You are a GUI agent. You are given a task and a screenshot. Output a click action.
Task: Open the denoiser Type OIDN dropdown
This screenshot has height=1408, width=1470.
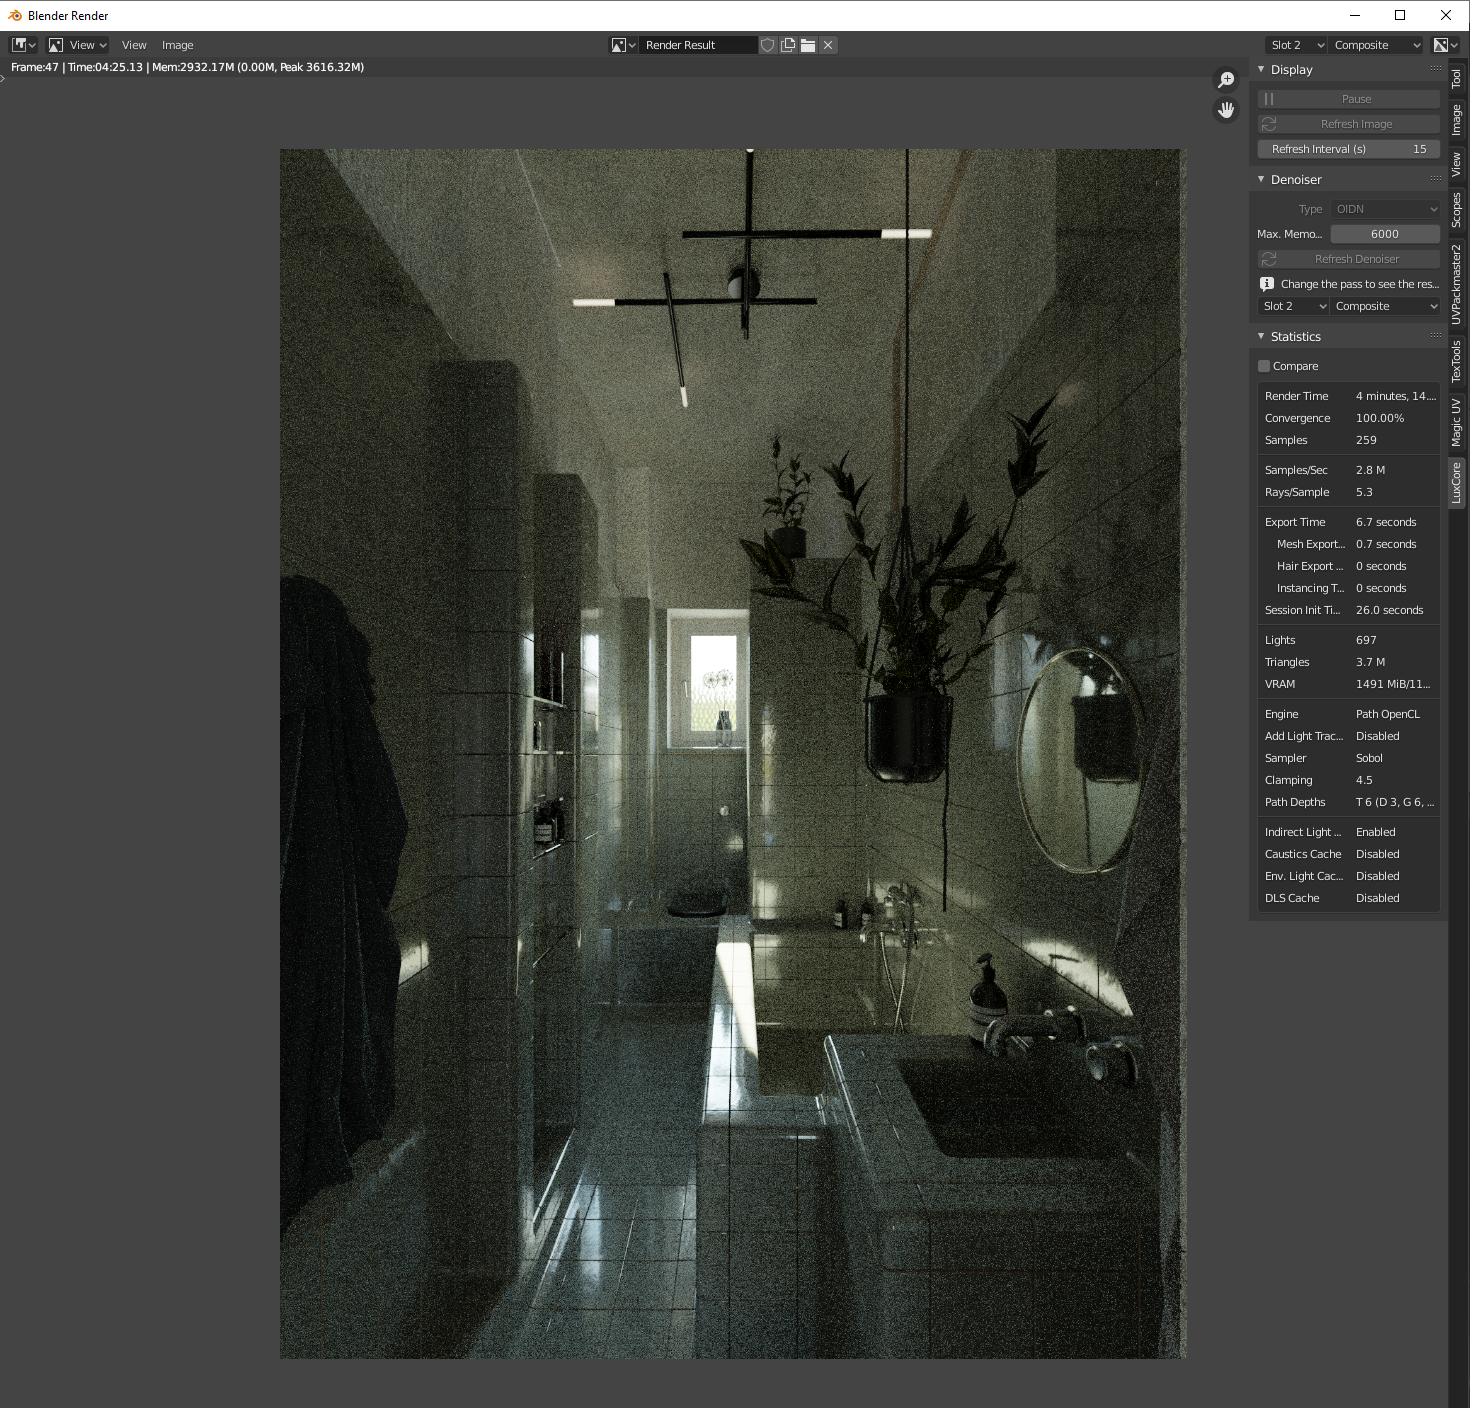click(1385, 209)
